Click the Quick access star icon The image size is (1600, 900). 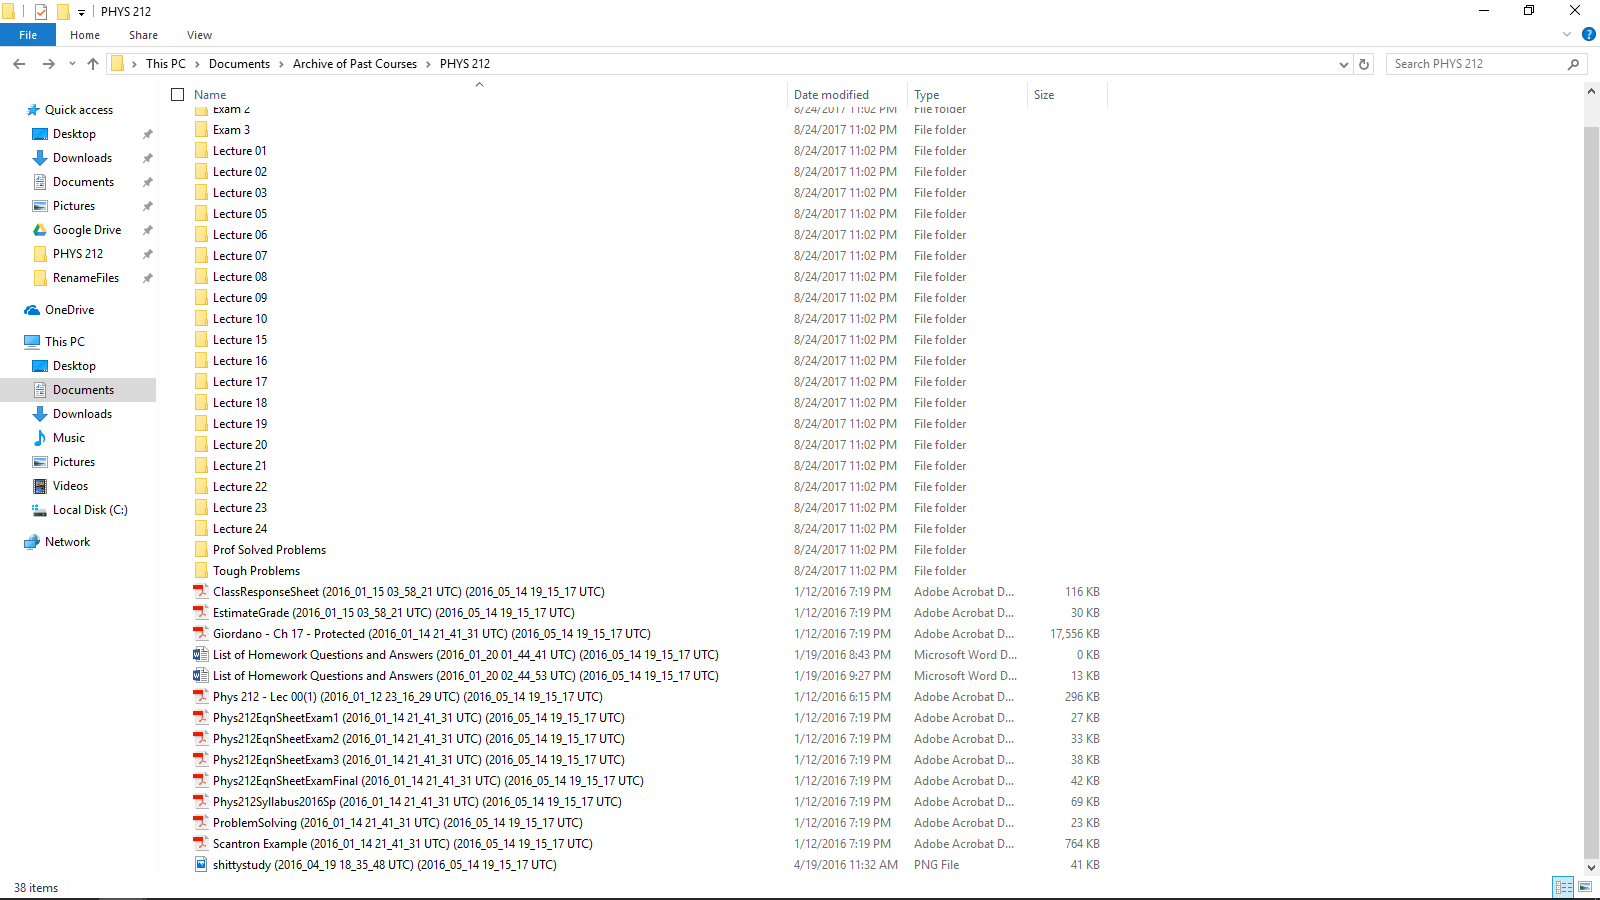click(x=33, y=110)
